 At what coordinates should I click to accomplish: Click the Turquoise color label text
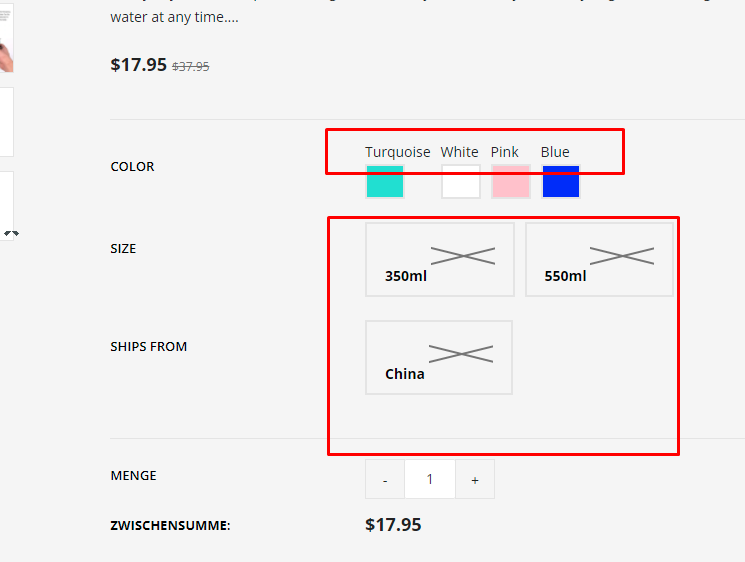[398, 152]
